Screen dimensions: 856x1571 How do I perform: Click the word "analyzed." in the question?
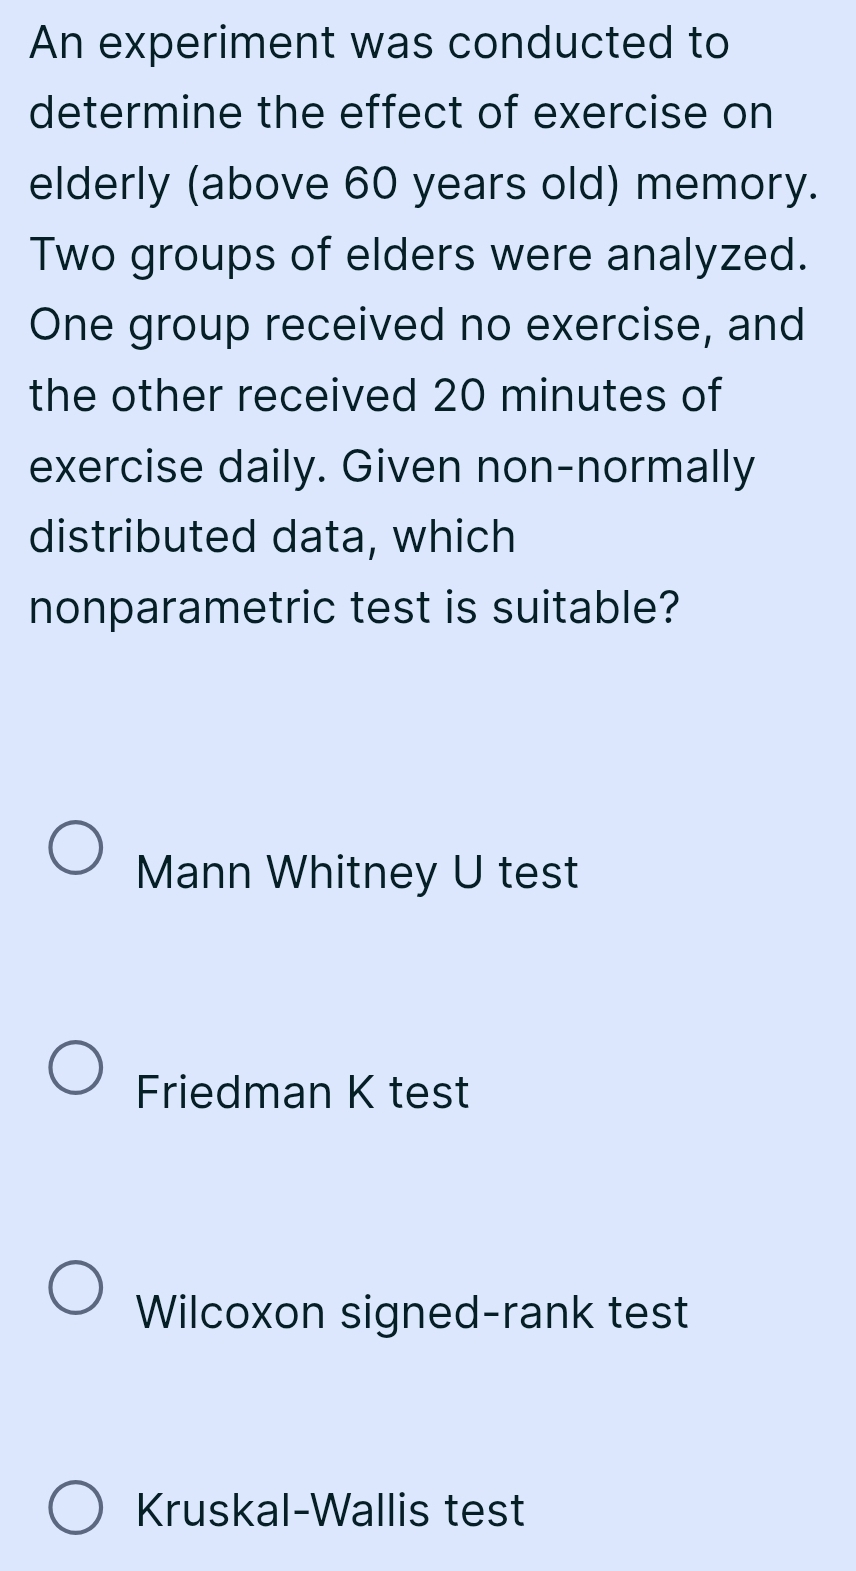706,255
